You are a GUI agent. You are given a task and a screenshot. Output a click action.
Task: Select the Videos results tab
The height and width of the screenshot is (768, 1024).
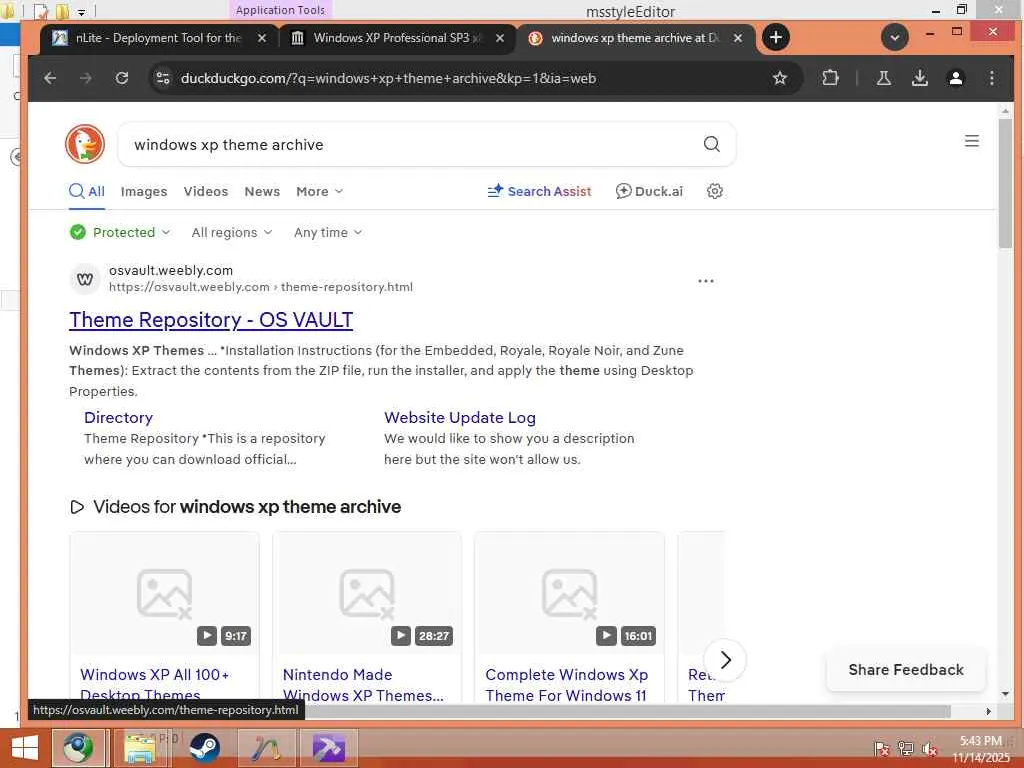coord(206,191)
